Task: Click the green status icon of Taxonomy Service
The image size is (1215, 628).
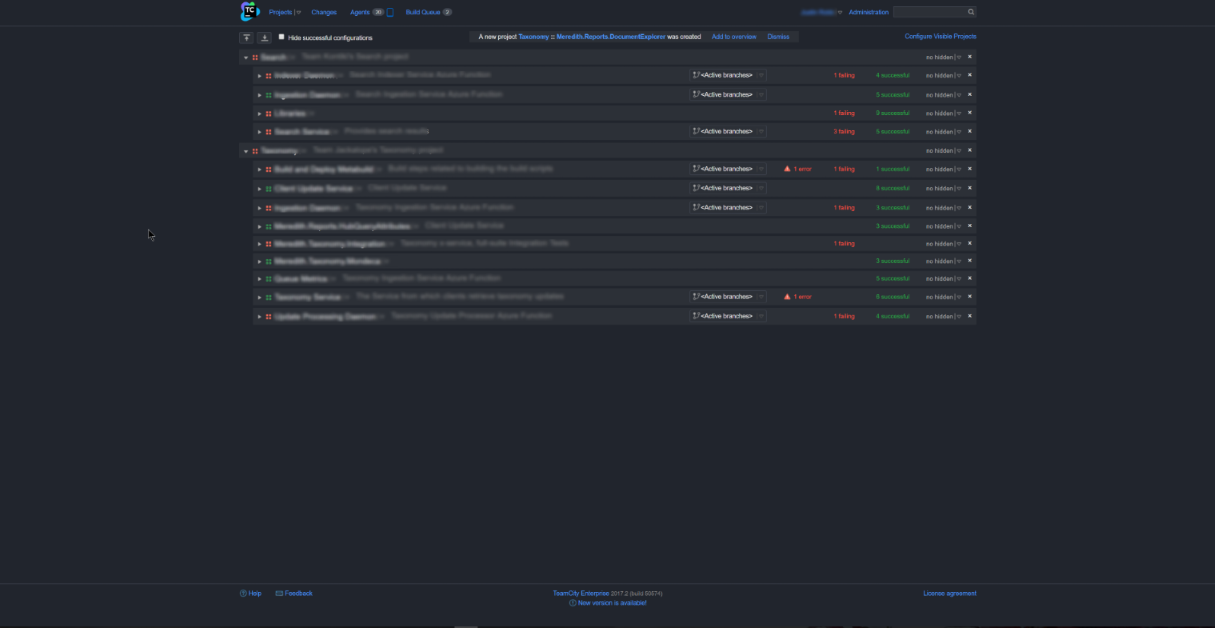Action: click(x=269, y=297)
